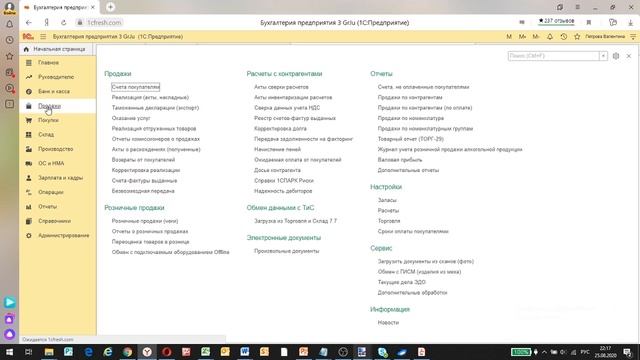Reload the page in browser
This screenshot has height=360, width=640.
click(x=63, y=22)
